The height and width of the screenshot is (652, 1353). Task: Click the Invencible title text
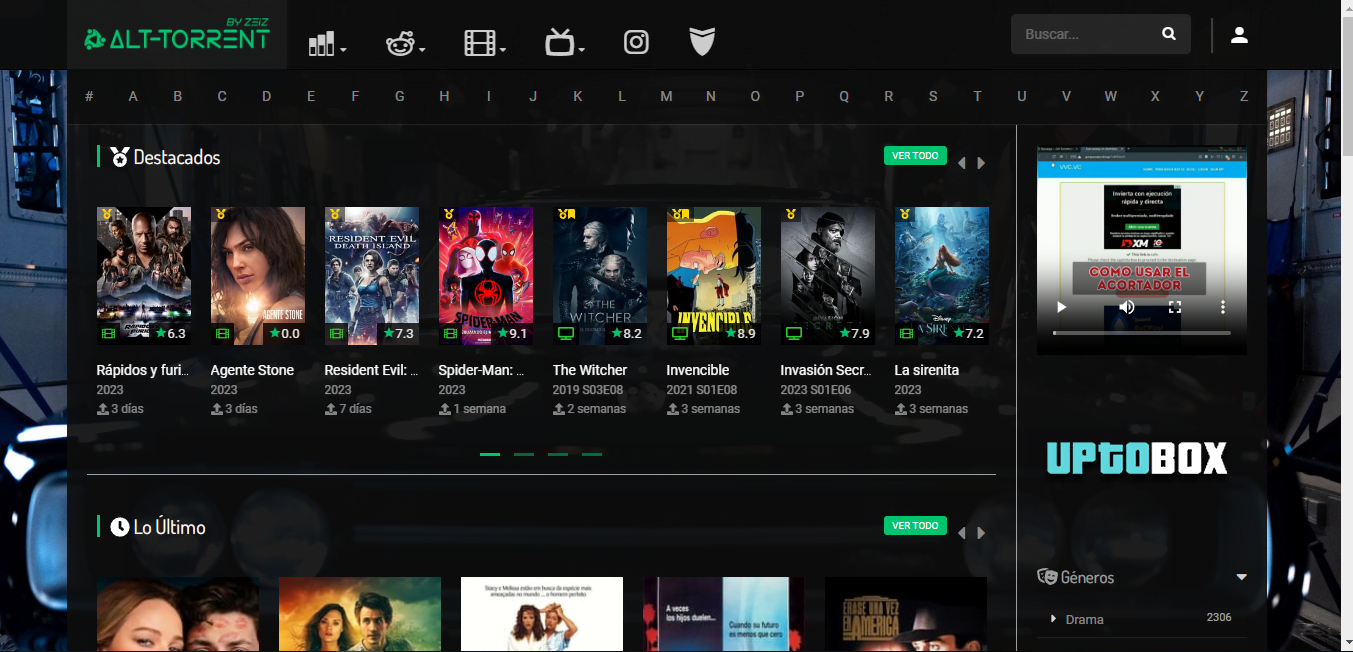(x=698, y=370)
